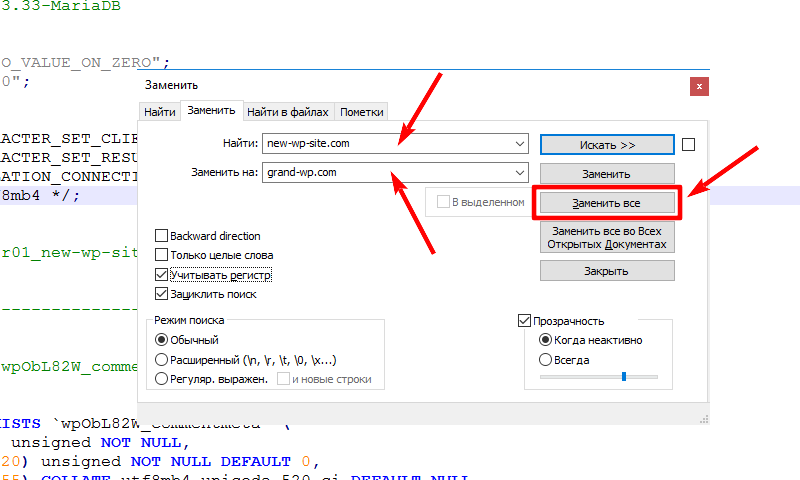Replace in all open documents button
The image size is (800, 480).
click(x=607, y=238)
